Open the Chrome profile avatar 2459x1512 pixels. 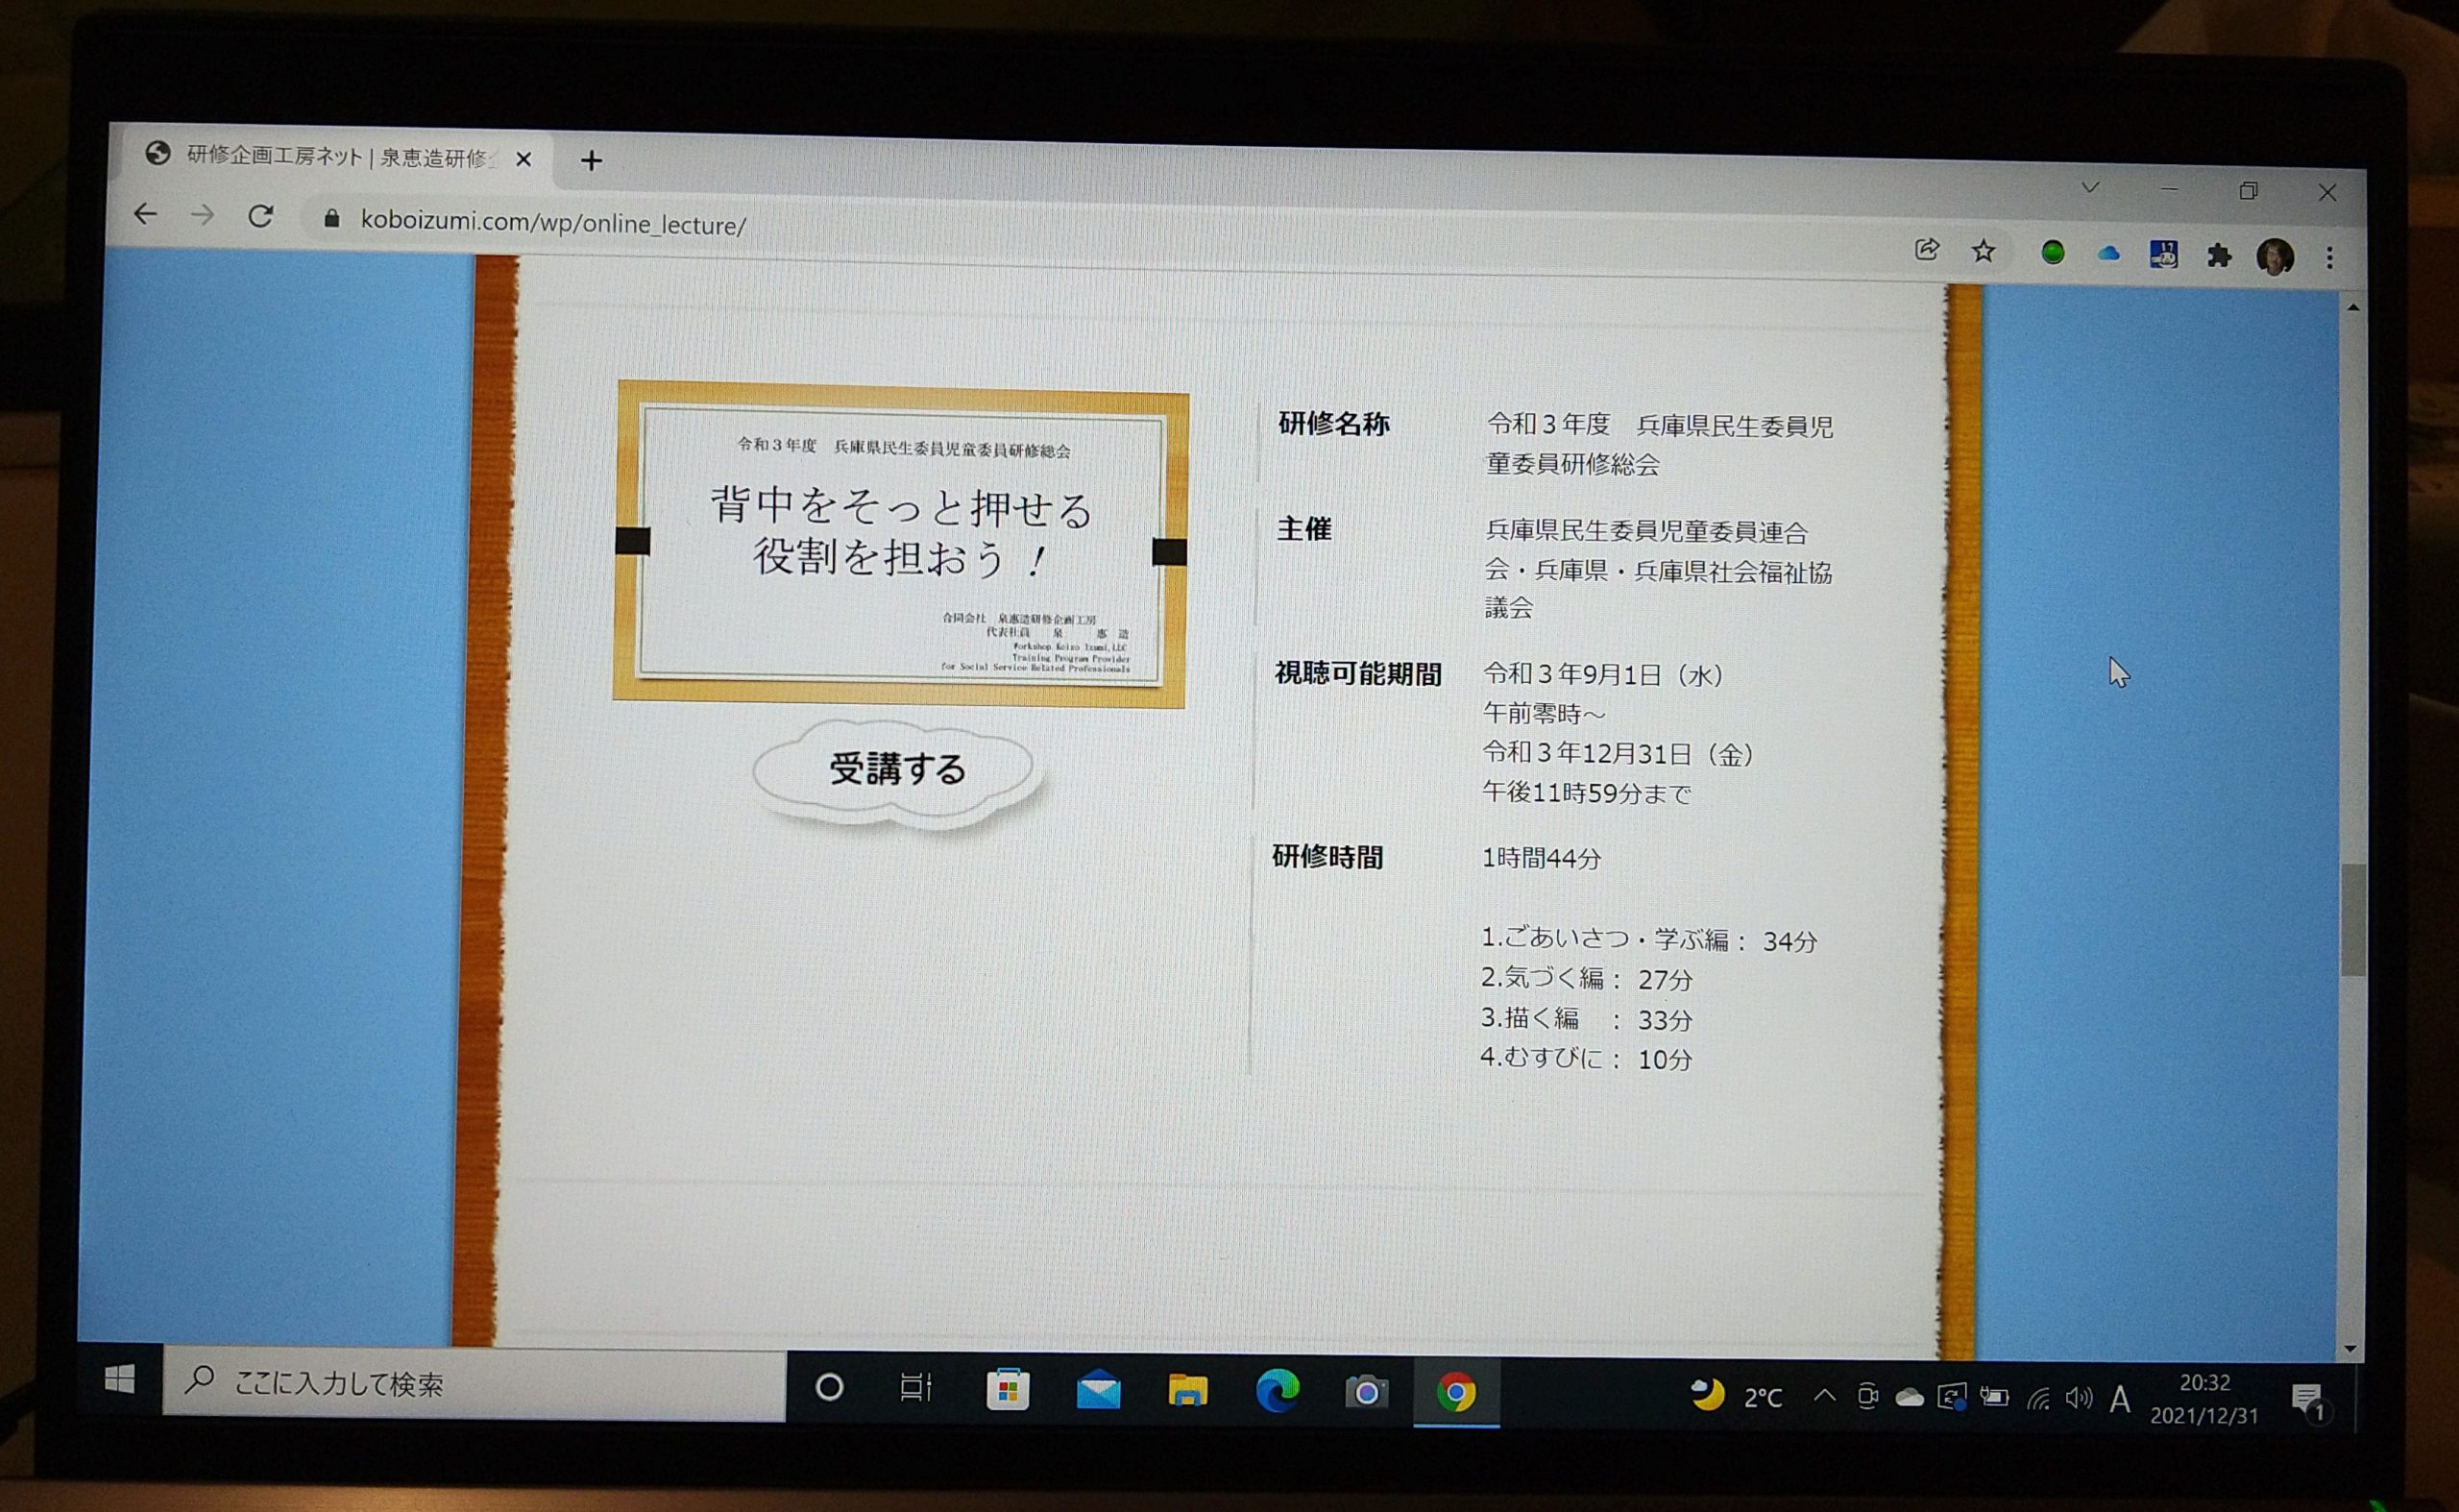(2276, 257)
